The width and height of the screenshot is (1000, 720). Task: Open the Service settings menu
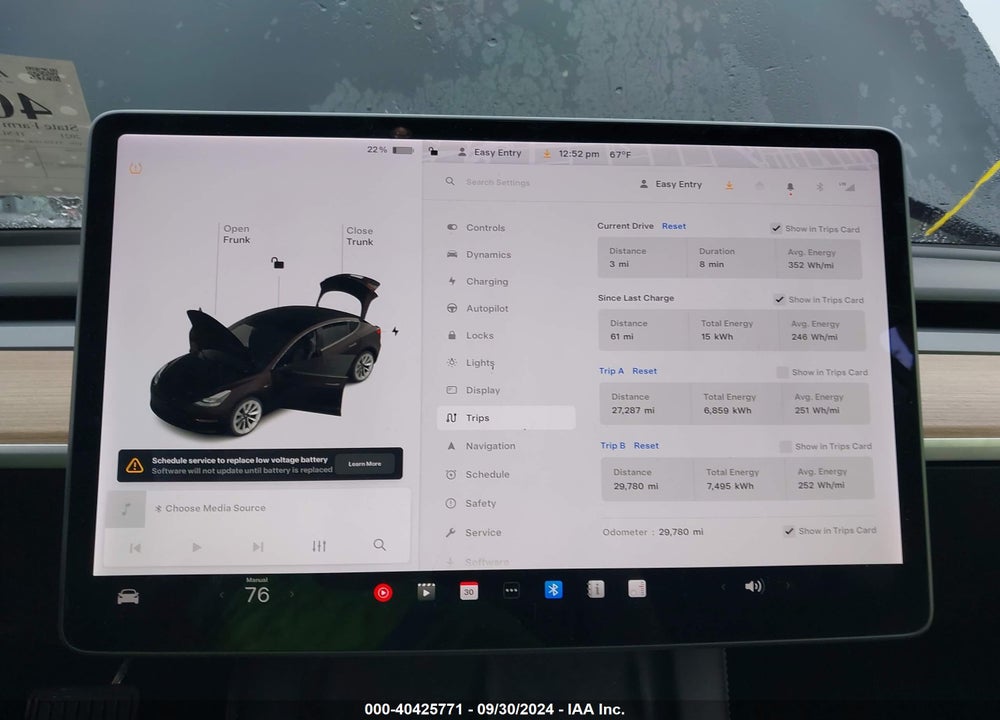(473, 533)
